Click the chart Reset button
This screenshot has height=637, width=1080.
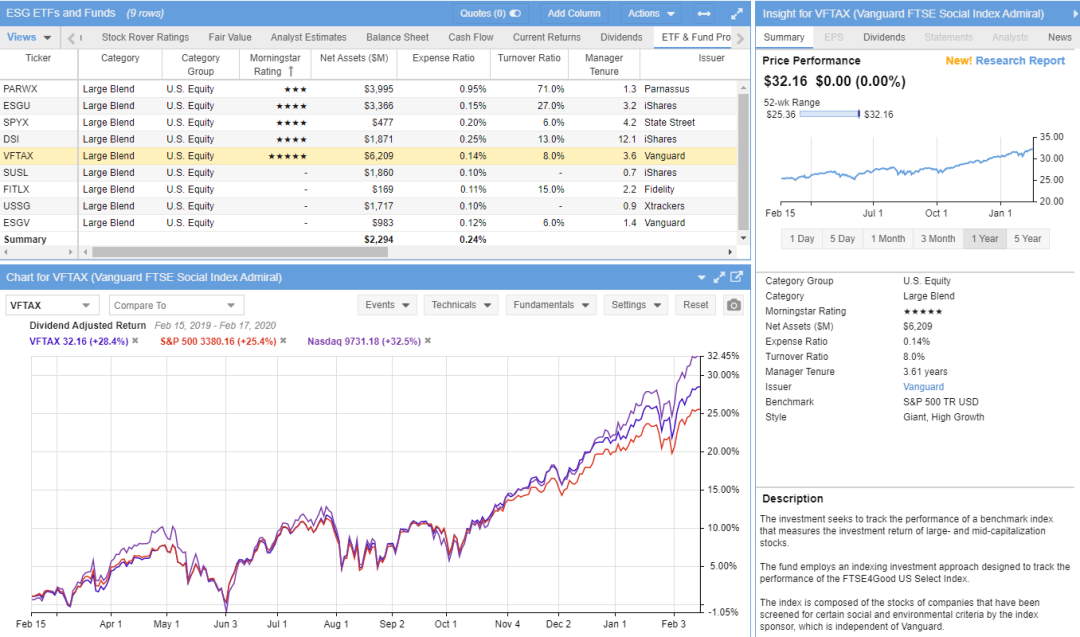click(x=695, y=305)
